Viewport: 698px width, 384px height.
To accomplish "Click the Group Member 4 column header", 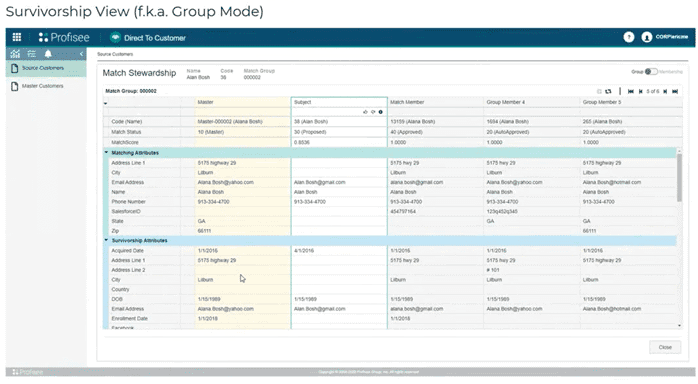I will pyautogui.click(x=532, y=102).
